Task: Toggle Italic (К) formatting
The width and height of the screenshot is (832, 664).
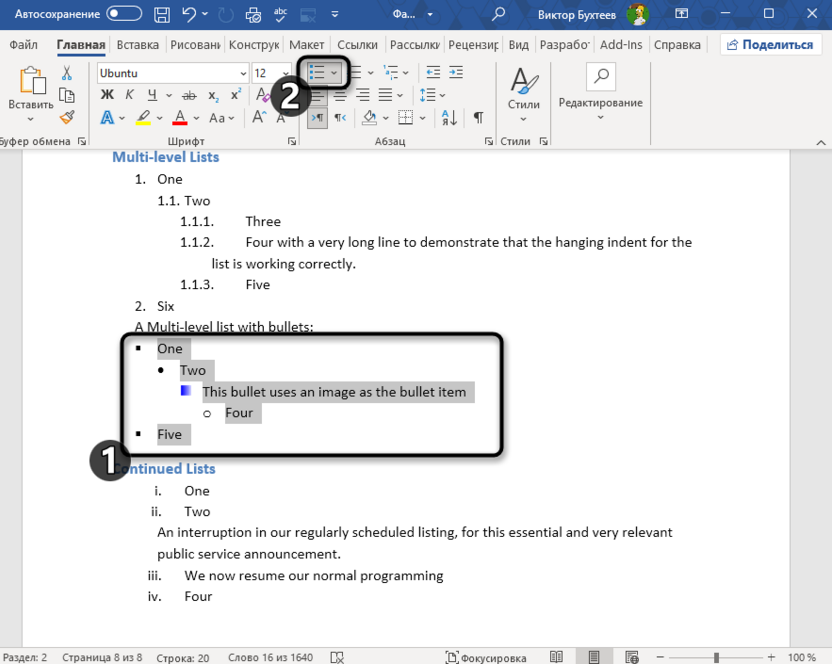Action: 129,95
